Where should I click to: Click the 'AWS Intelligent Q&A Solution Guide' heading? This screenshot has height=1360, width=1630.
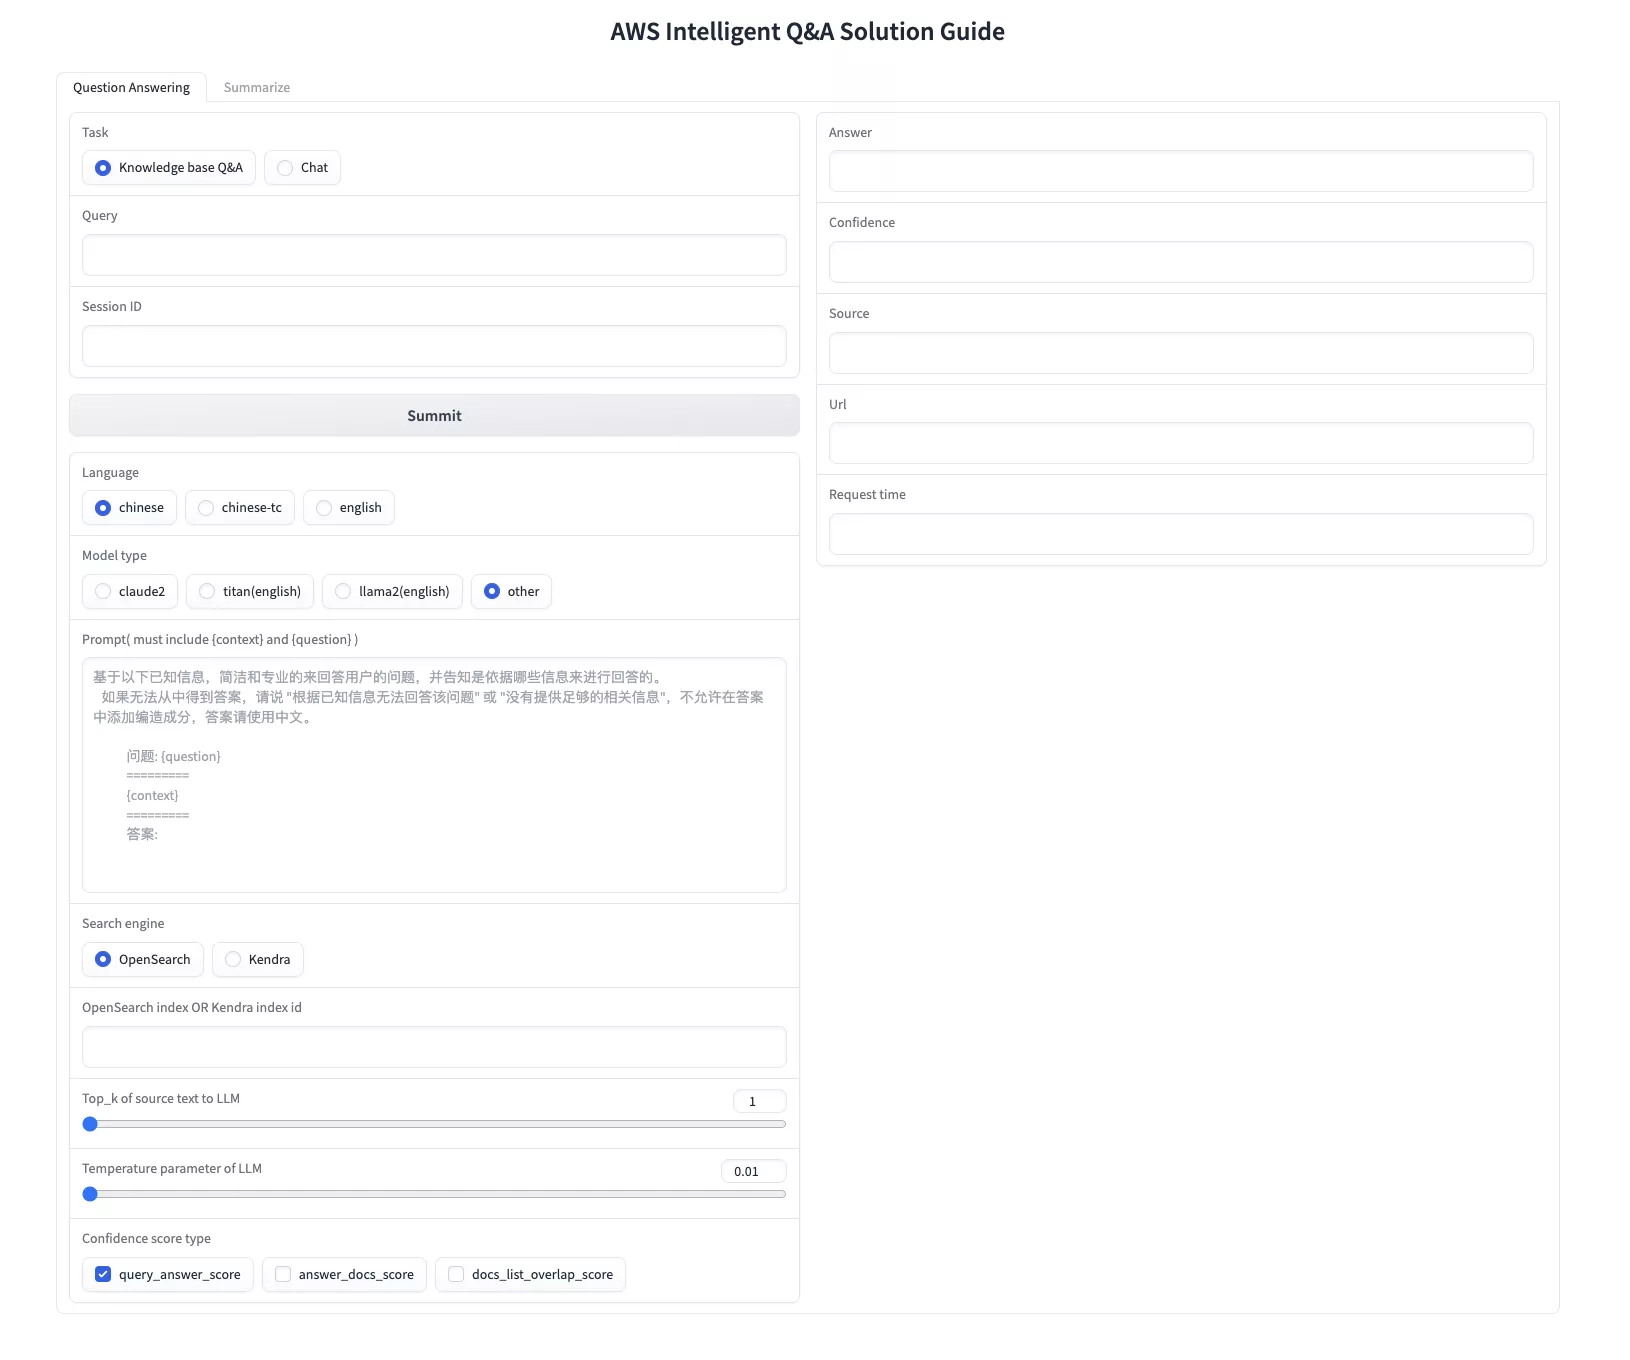(808, 32)
